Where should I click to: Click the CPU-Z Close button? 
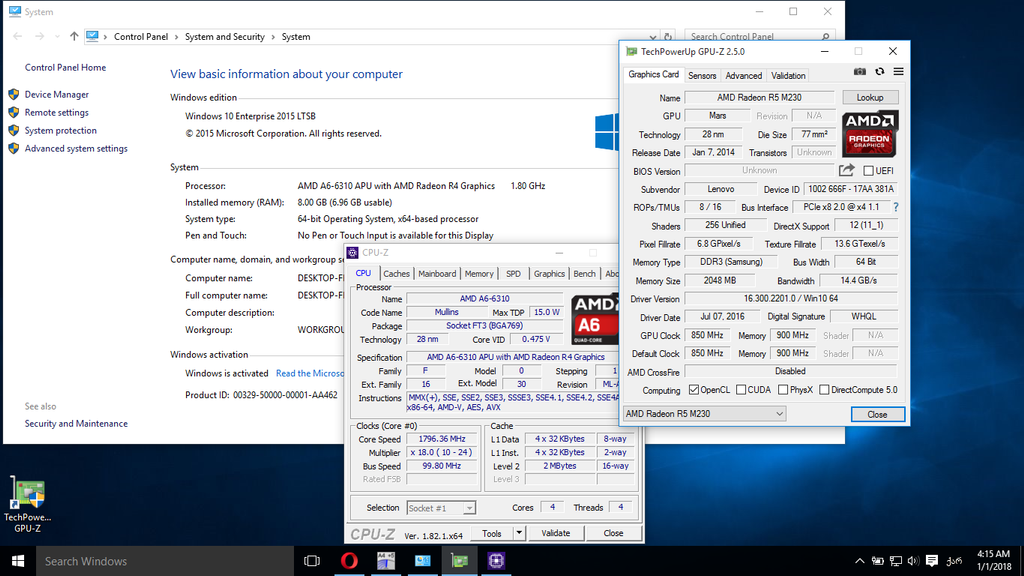[613, 533]
